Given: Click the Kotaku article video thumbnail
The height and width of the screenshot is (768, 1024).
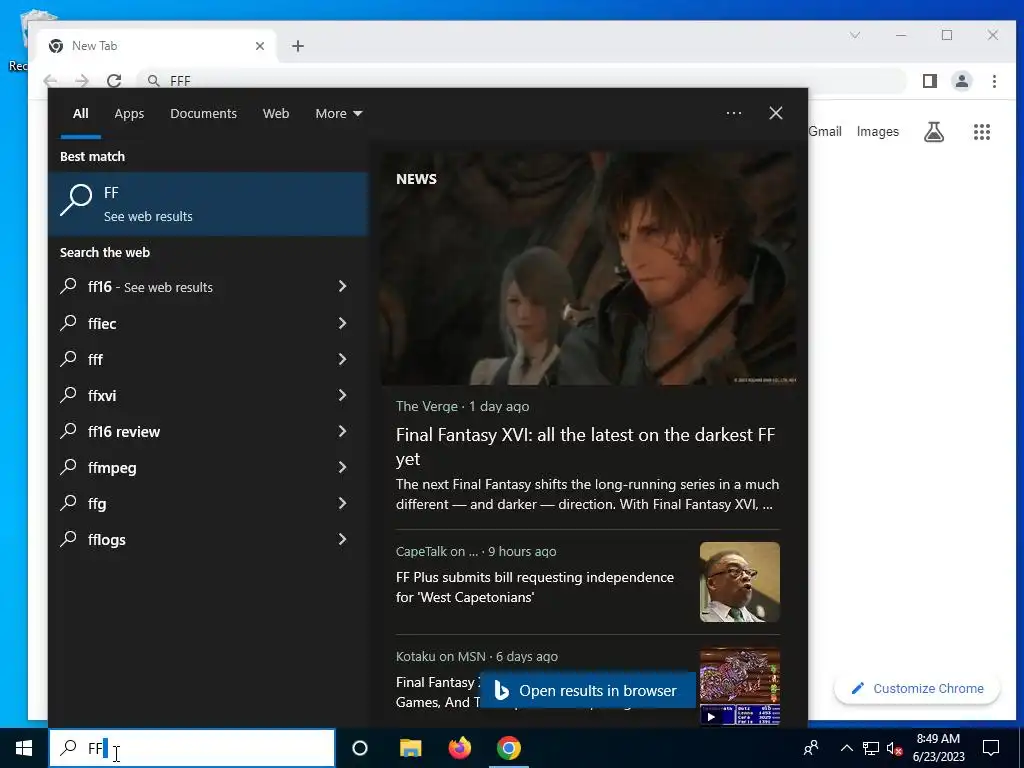Looking at the screenshot, I should (x=740, y=686).
